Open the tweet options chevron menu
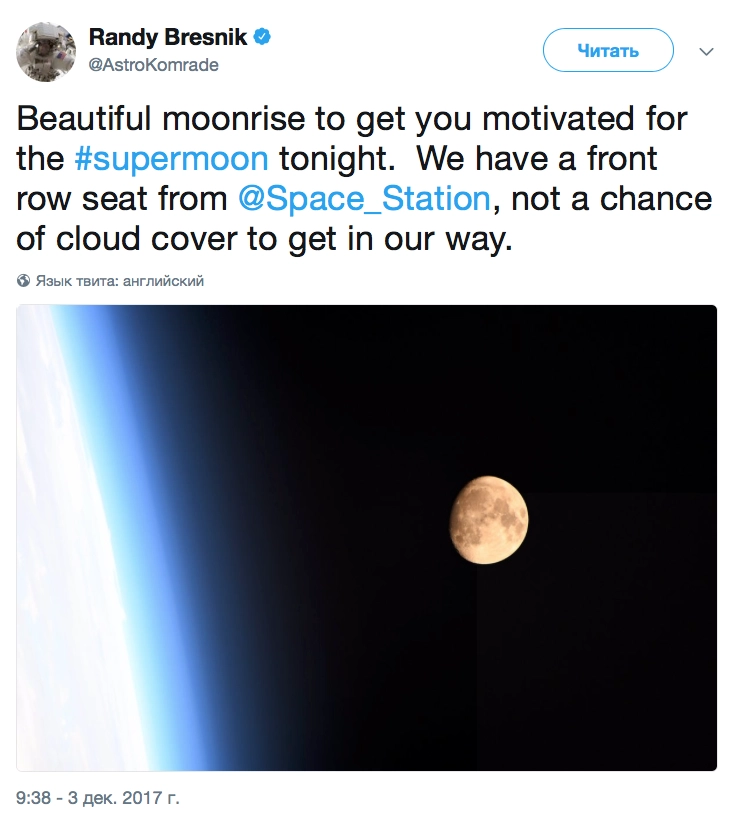Viewport: 741px width, 820px height. click(705, 51)
